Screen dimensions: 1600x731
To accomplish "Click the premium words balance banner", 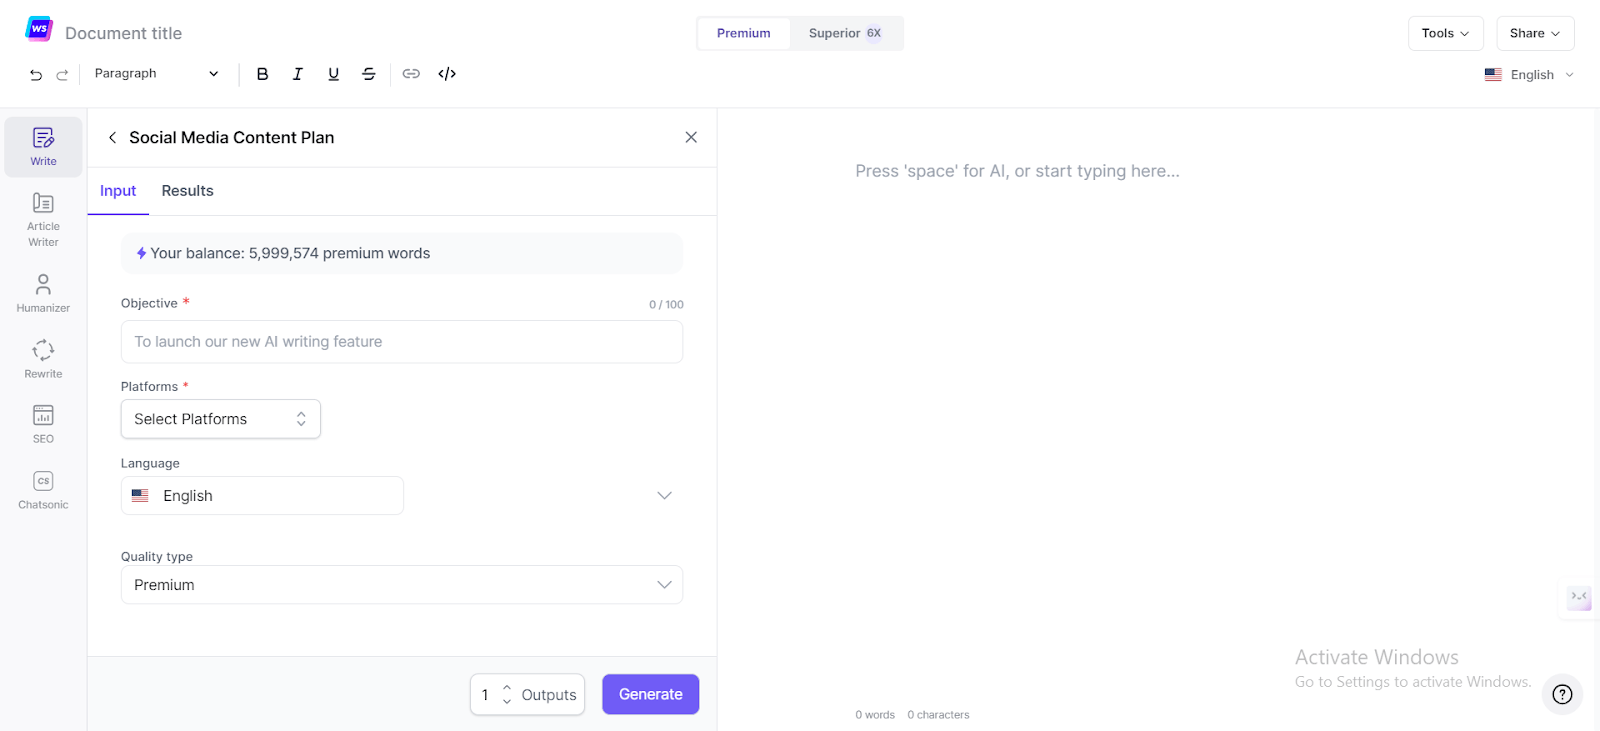I will (402, 254).
